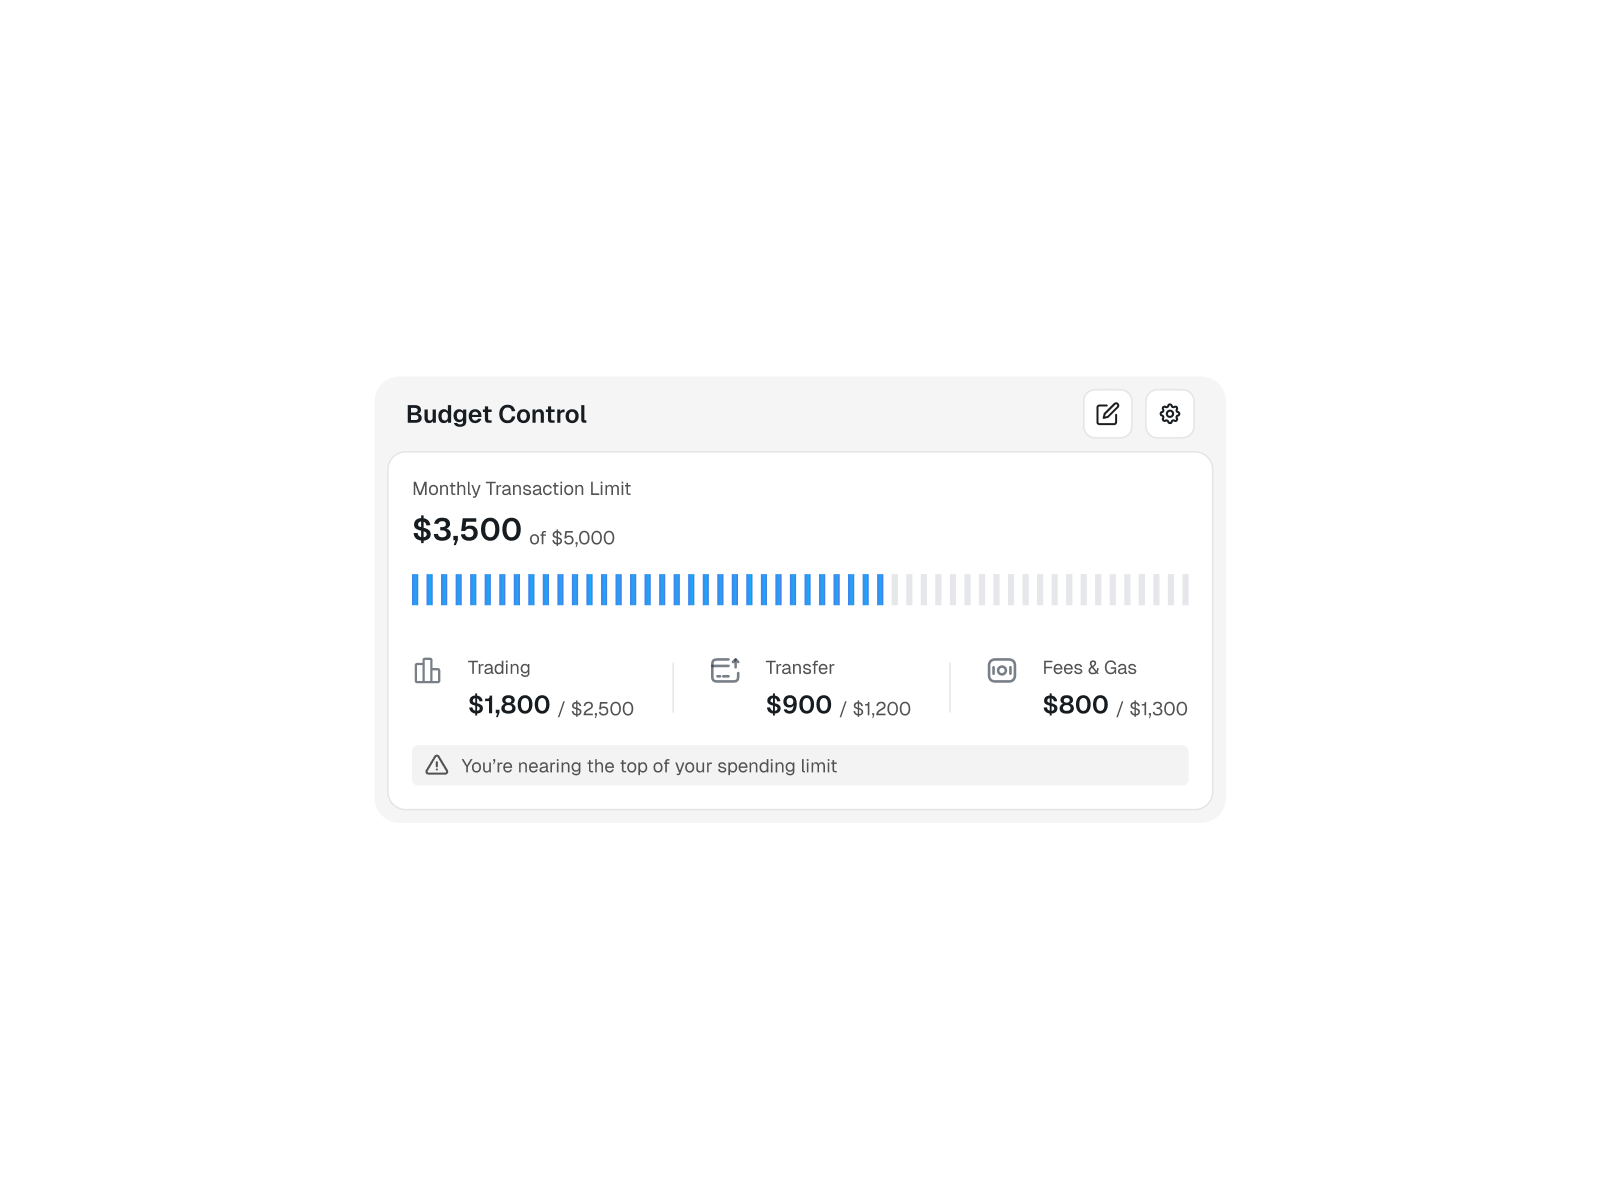Image resolution: width=1600 pixels, height=1200 pixels.
Task: Click the blue filled progress bar segment
Action: click(x=648, y=590)
